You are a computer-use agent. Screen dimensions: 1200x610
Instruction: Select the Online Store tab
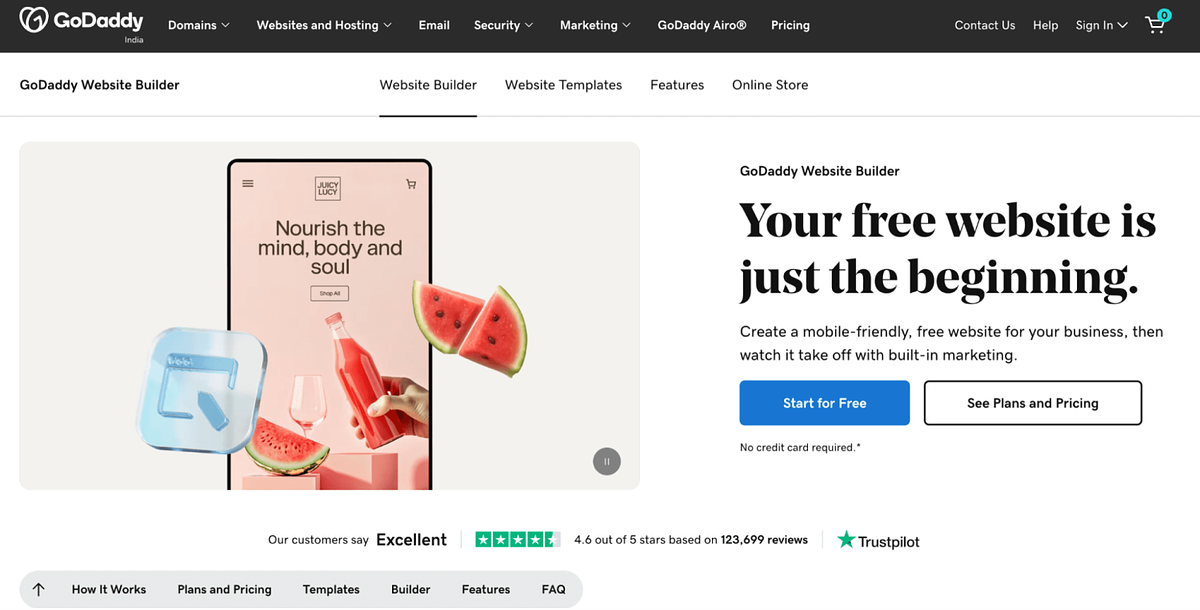[x=769, y=85]
